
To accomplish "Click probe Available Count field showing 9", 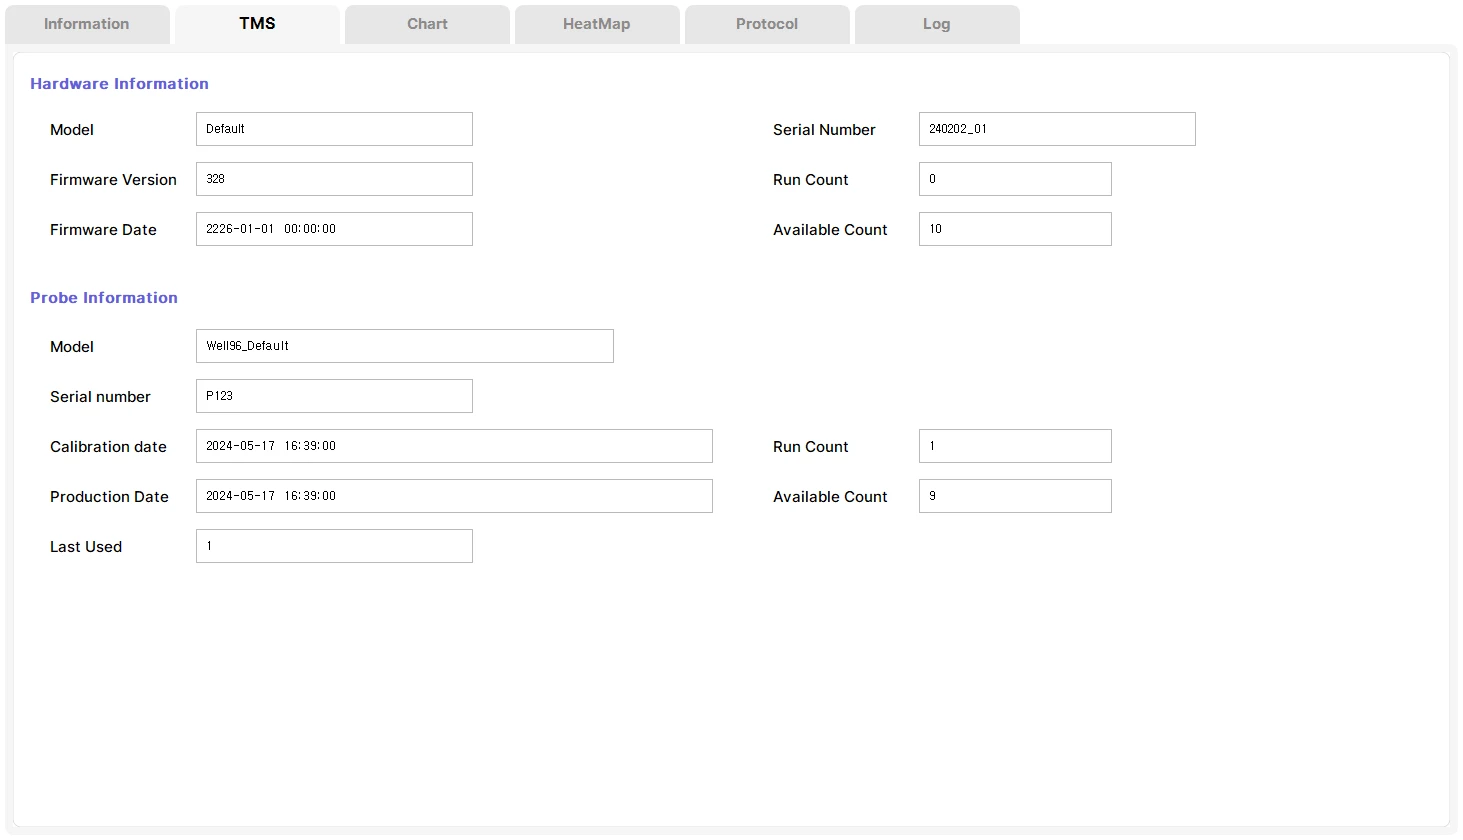I will [x=1015, y=496].
